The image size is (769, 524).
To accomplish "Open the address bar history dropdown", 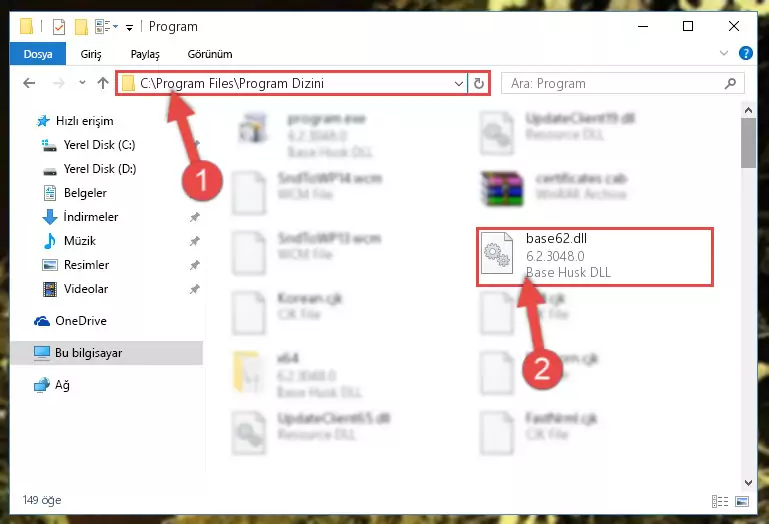I will [459, 83].
